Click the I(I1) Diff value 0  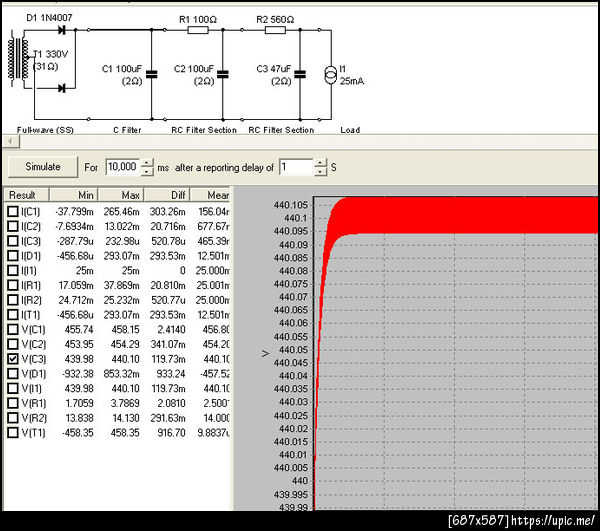[x=183, y=270]
